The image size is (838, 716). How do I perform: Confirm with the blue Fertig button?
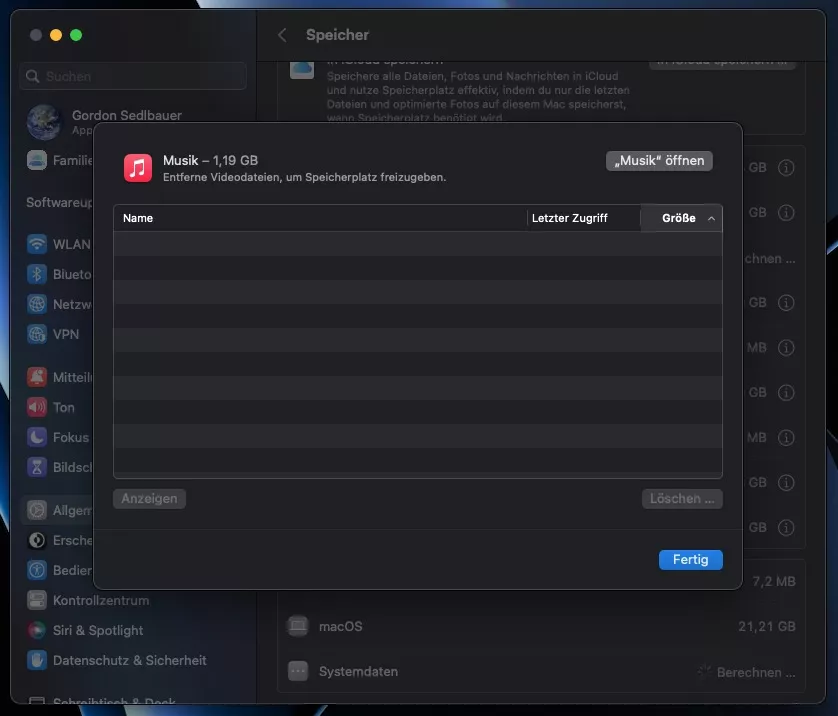point(690,560)
